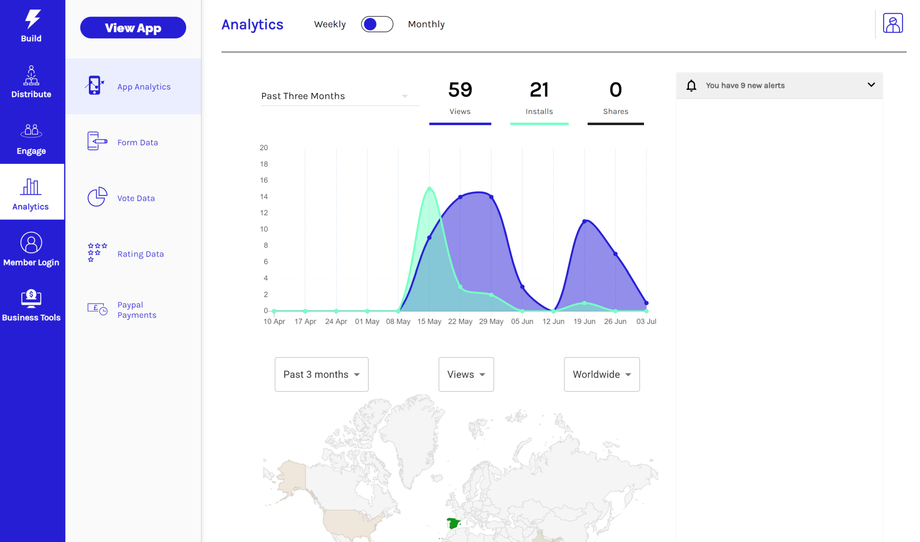Select the Member Login icon
The image size is (920, 542).
point(31,243)
